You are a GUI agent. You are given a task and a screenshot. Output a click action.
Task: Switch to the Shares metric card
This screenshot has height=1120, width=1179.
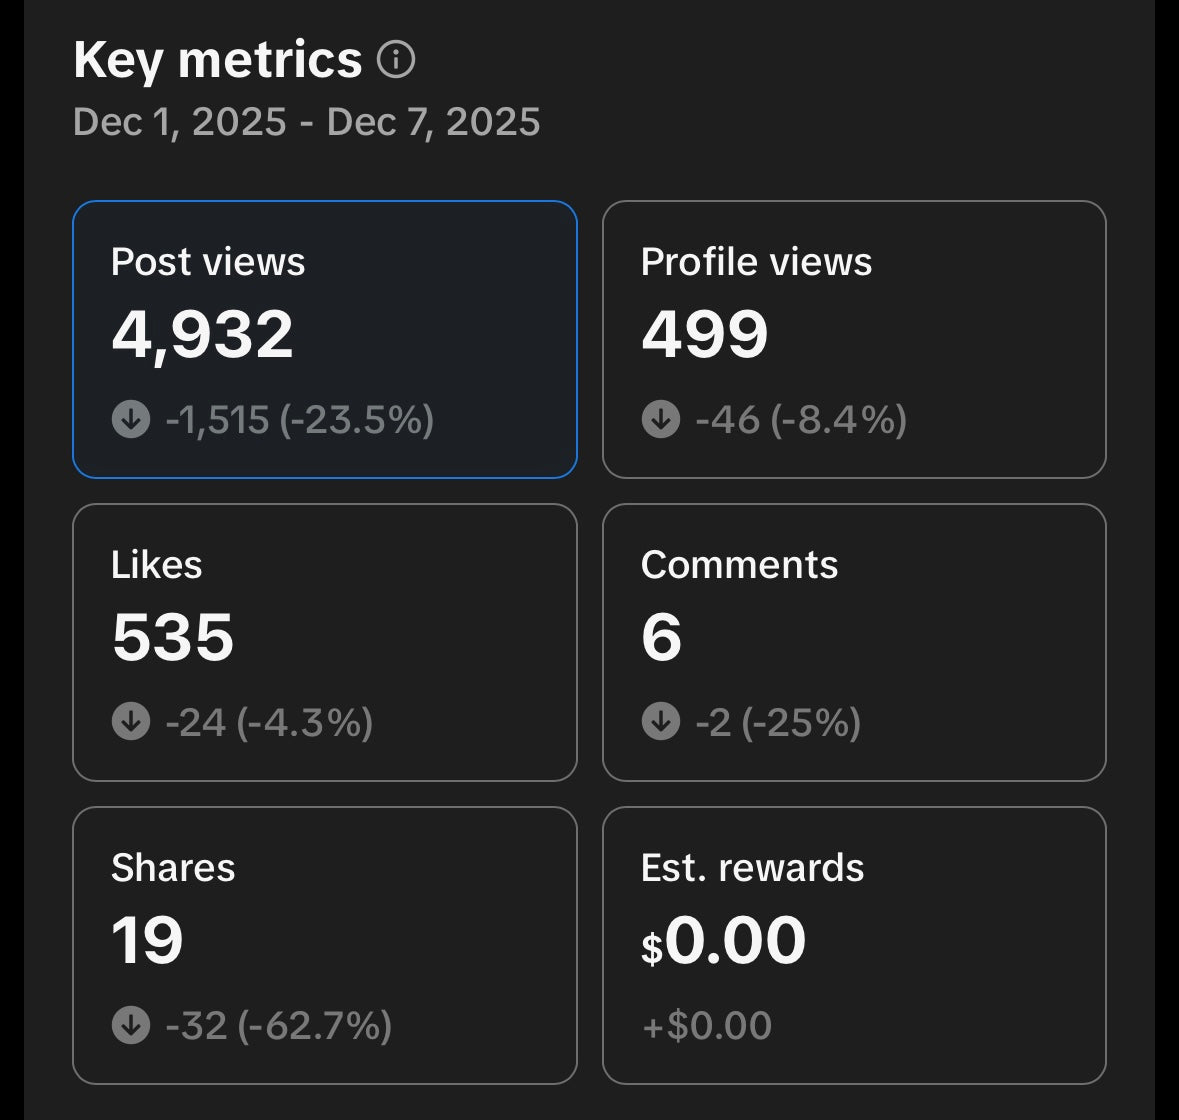click(x=325, y=945)
